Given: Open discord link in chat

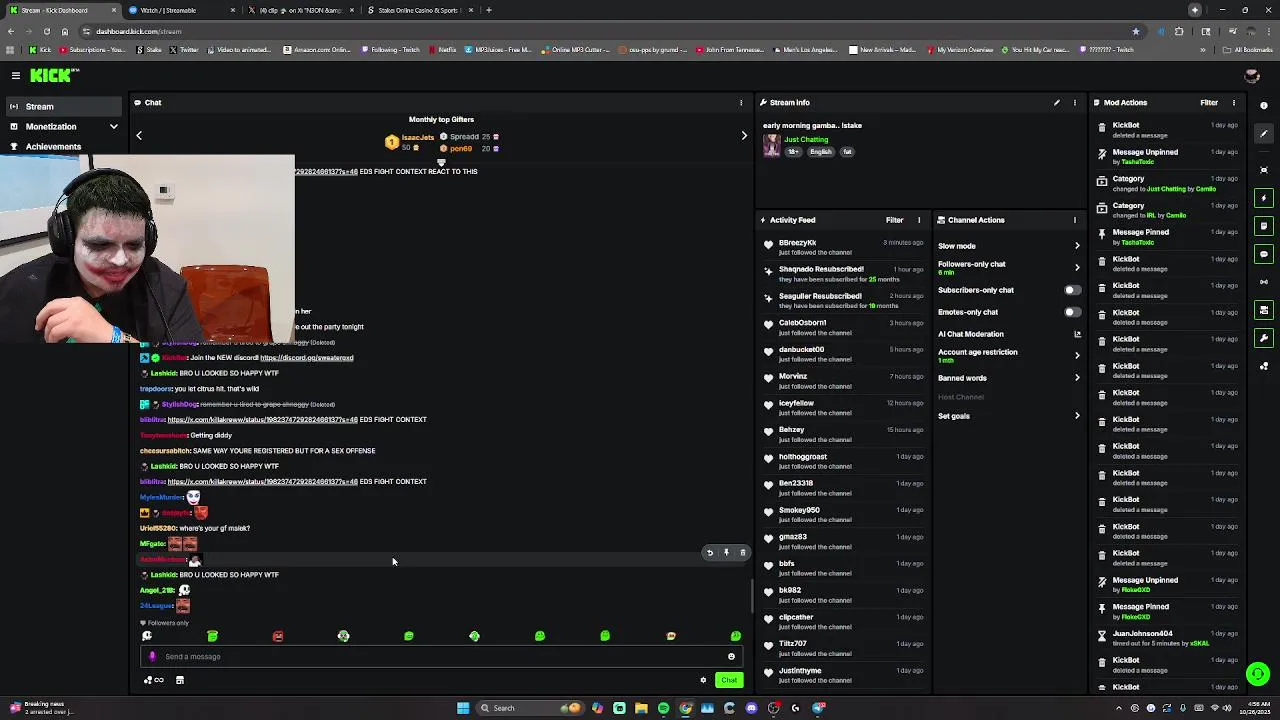Looking at the screenshot, I should pyautogui.click(x=306, y=358).
